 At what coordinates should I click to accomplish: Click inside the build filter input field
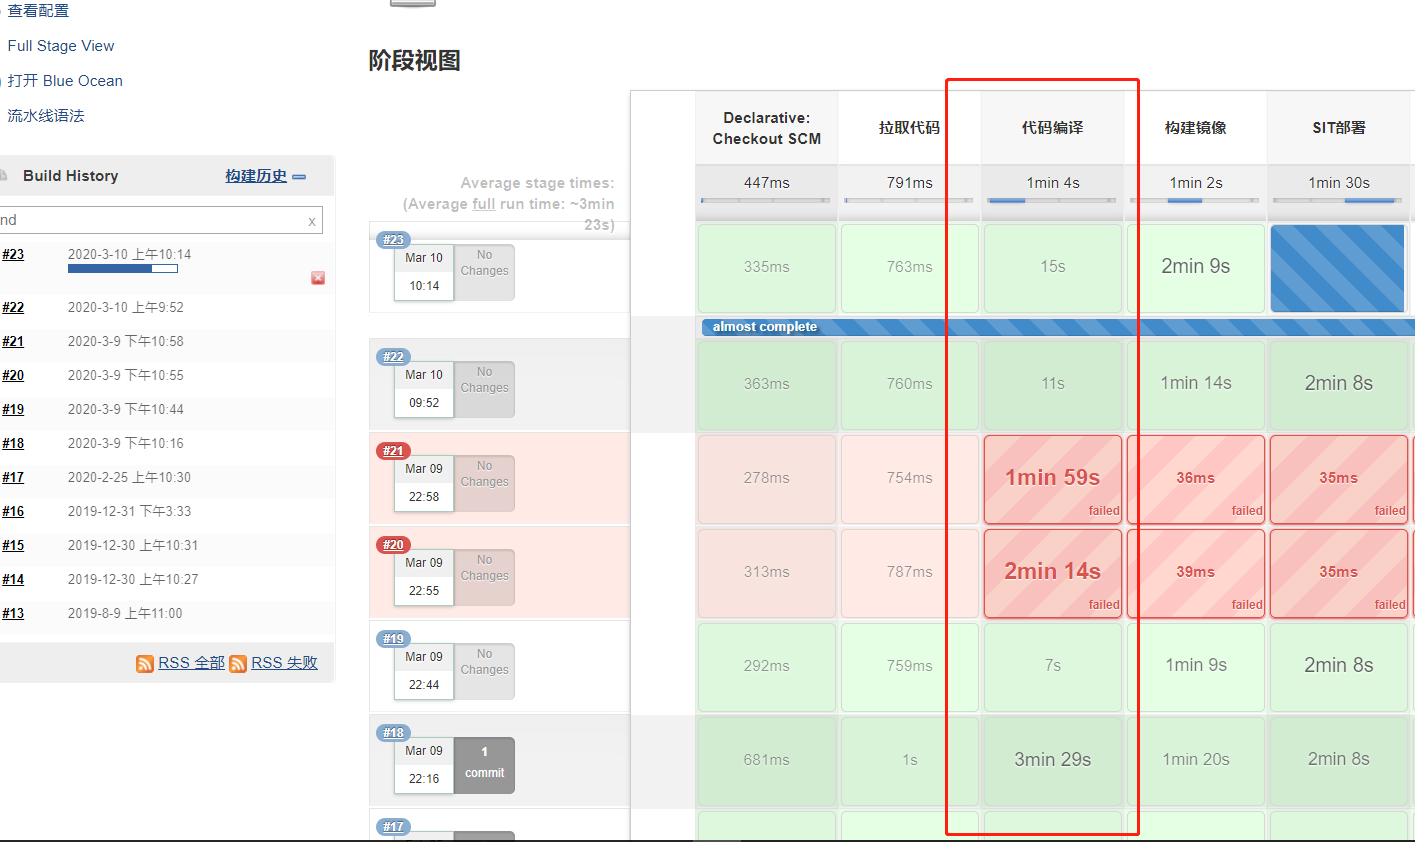(x=150, y=220)
